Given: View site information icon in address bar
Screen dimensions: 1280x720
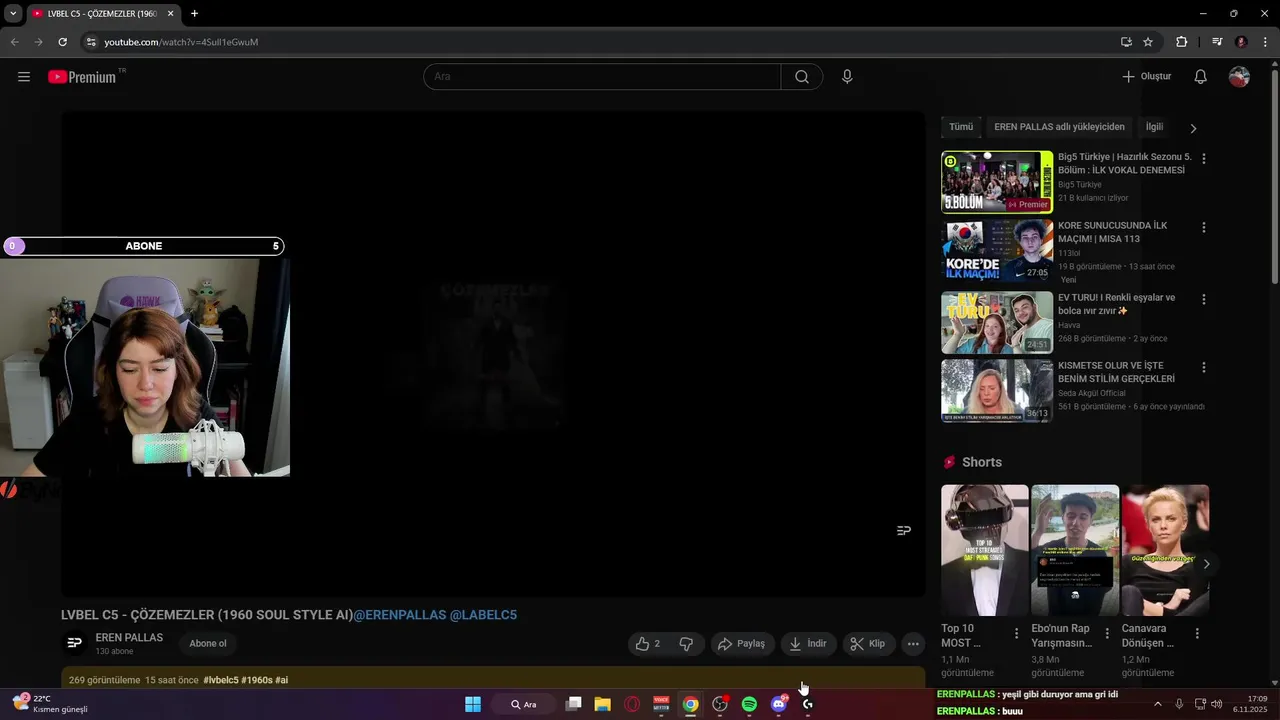Looking at the screenshot, I should [x=91, y=42].
